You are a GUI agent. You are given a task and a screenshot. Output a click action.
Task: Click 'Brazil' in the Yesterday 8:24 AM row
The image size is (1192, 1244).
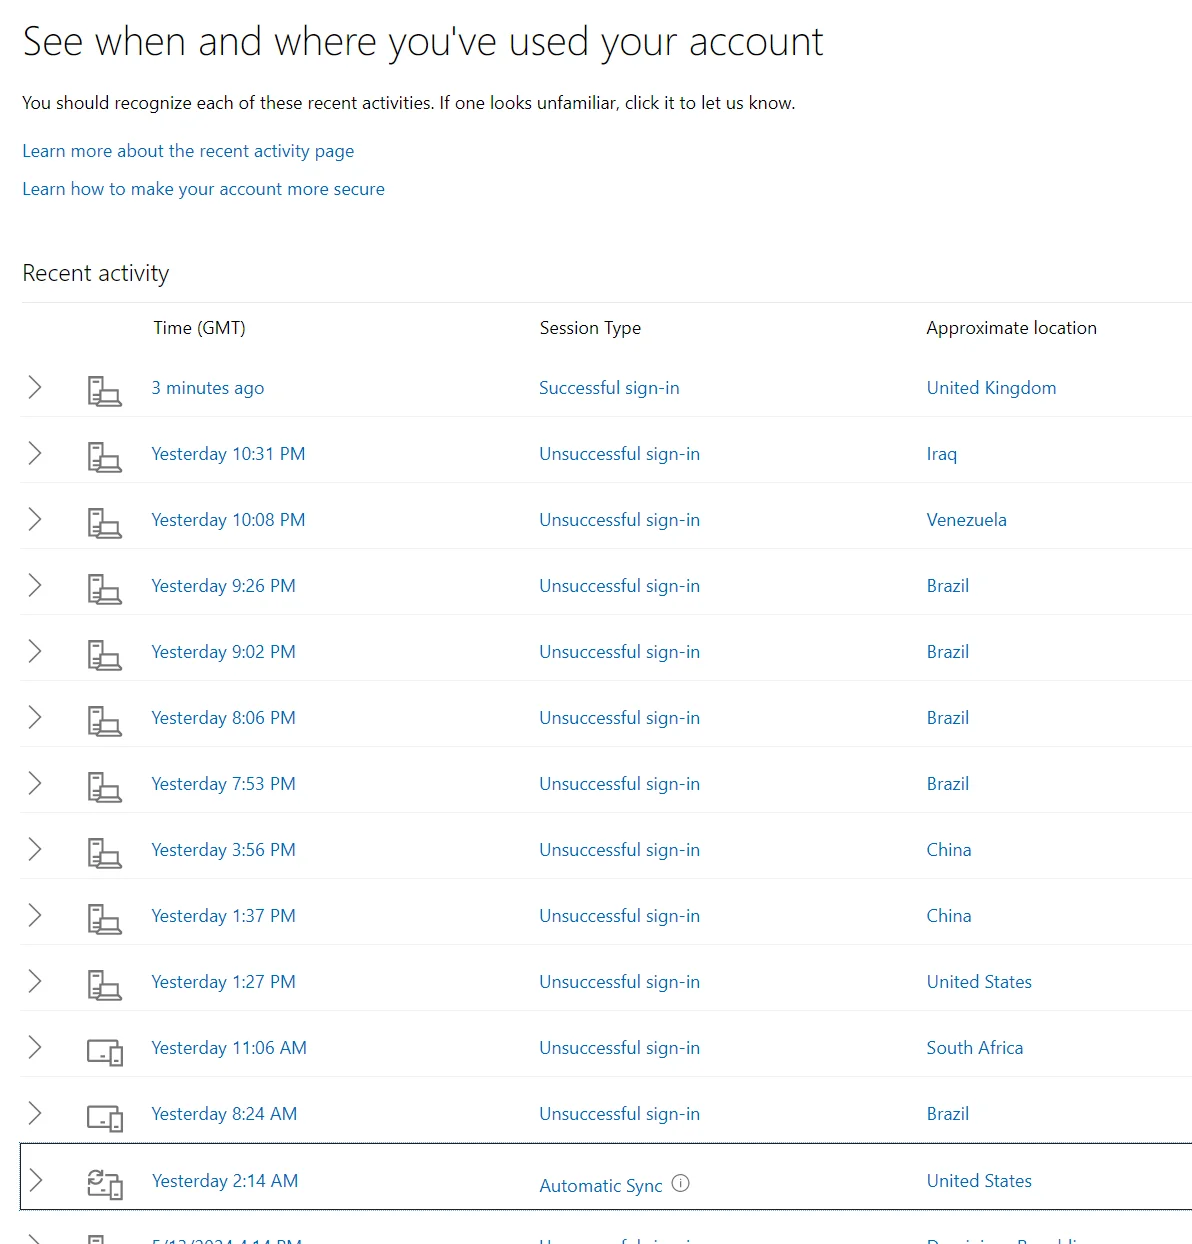point(948,1114)
